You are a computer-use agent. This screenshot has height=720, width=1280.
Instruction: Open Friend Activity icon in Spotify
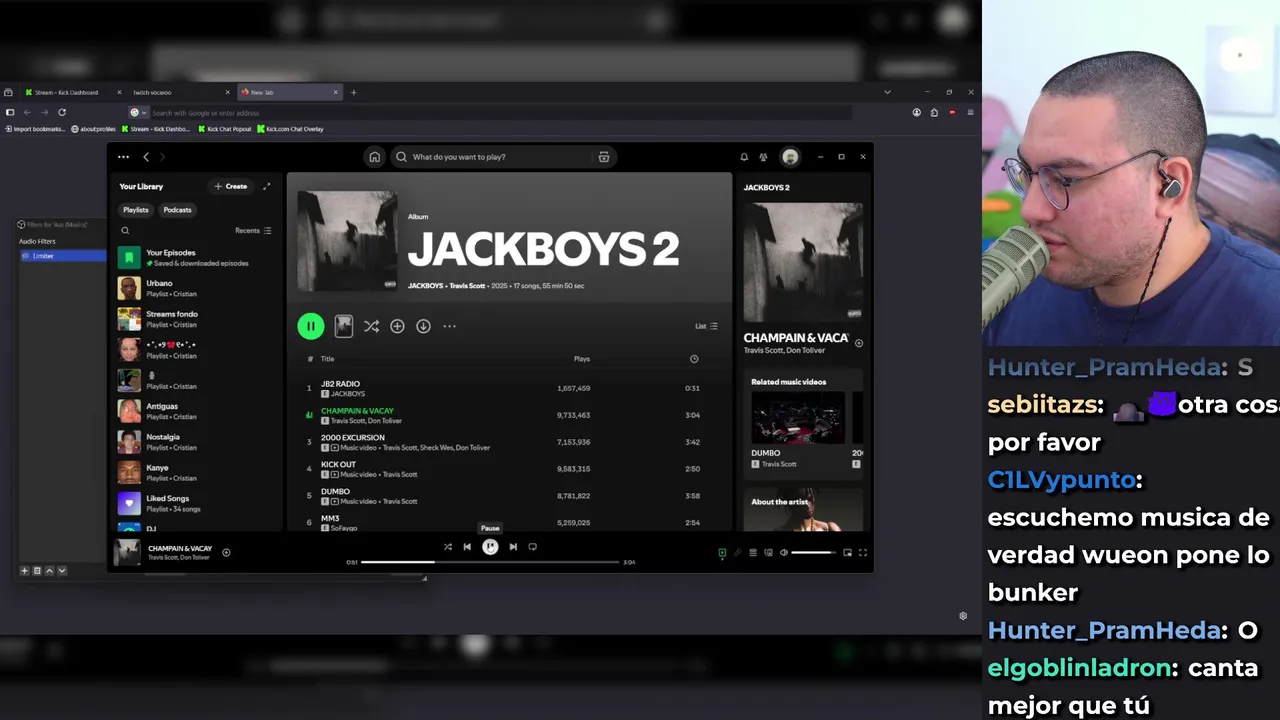pos(763,157)
